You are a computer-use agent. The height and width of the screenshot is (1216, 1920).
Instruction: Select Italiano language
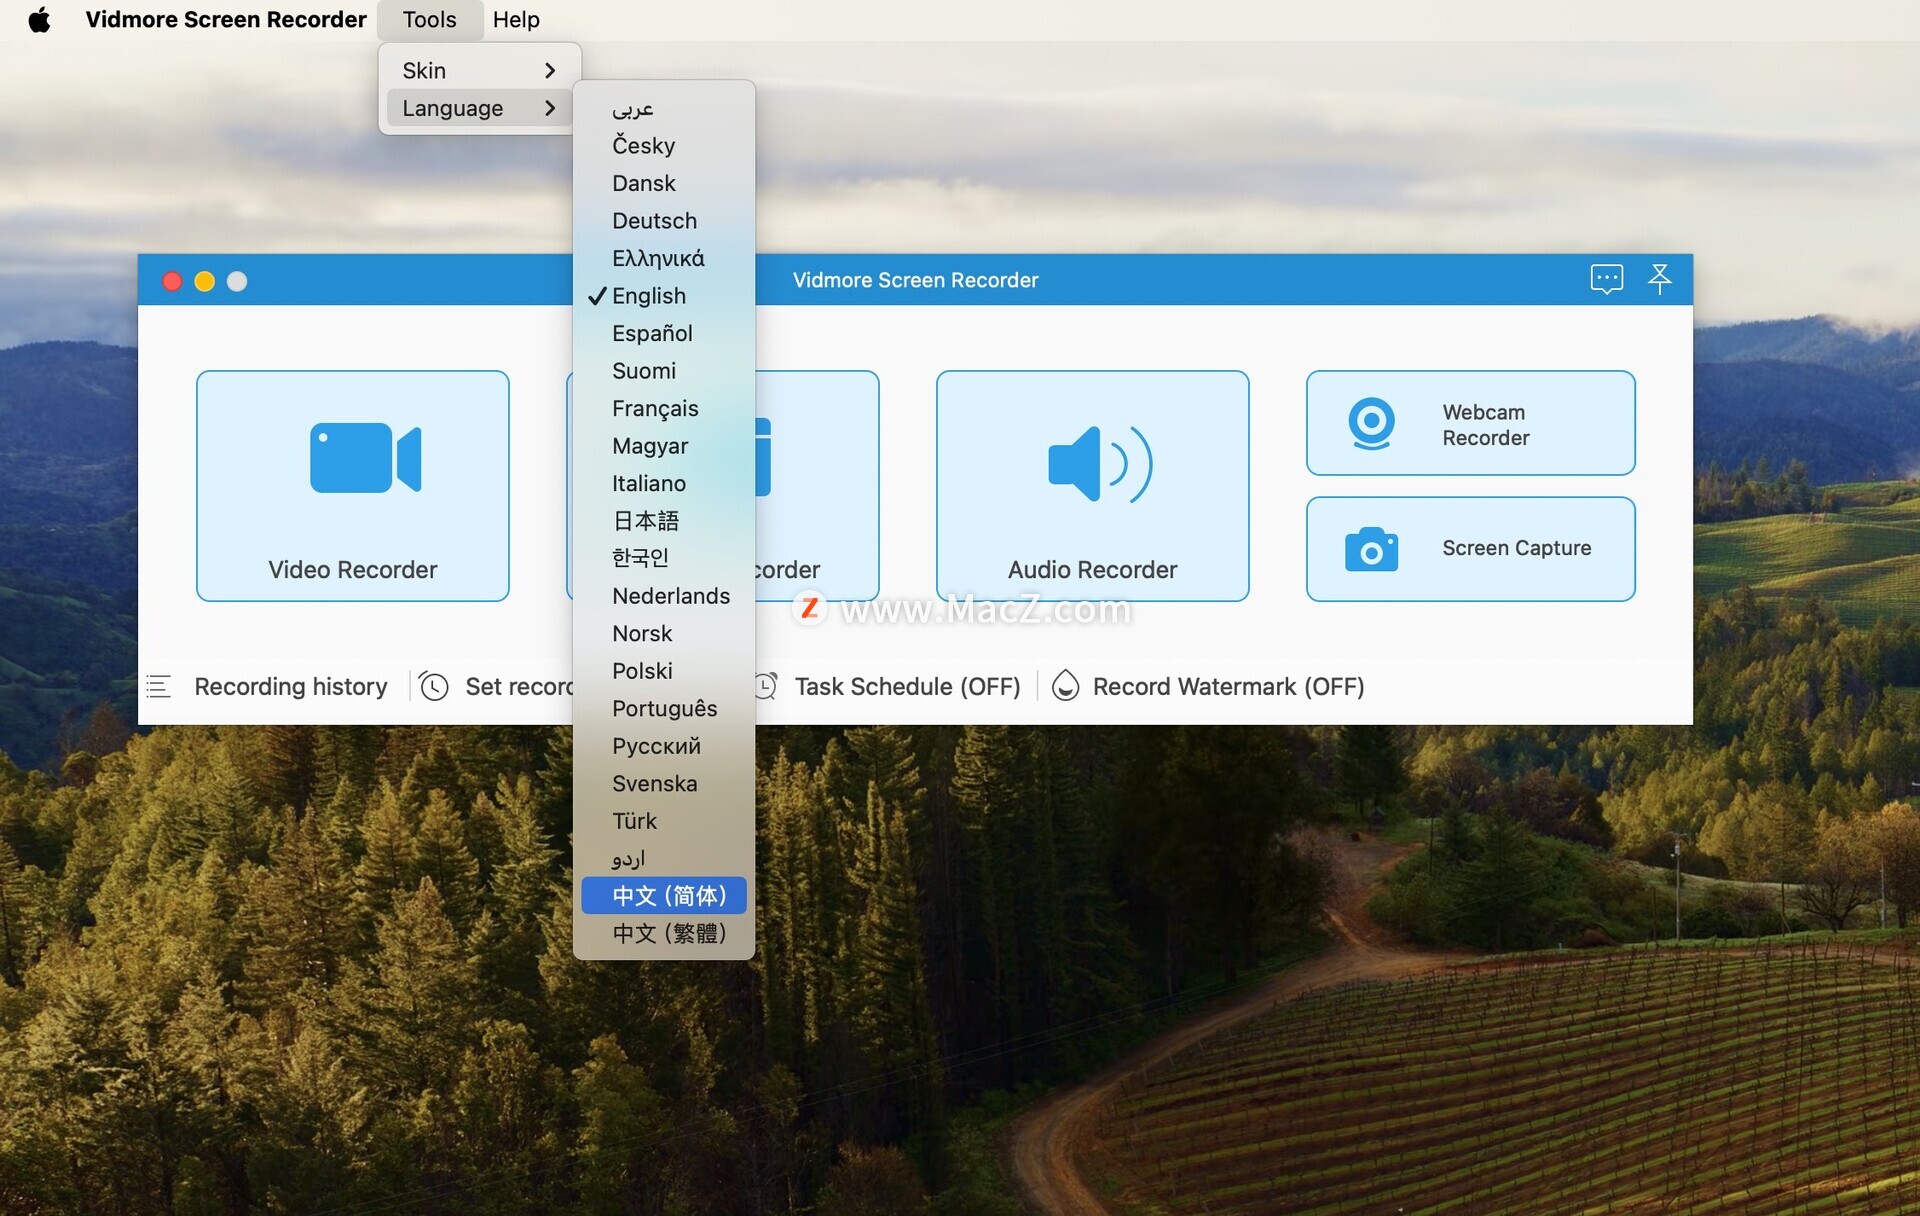664,483
